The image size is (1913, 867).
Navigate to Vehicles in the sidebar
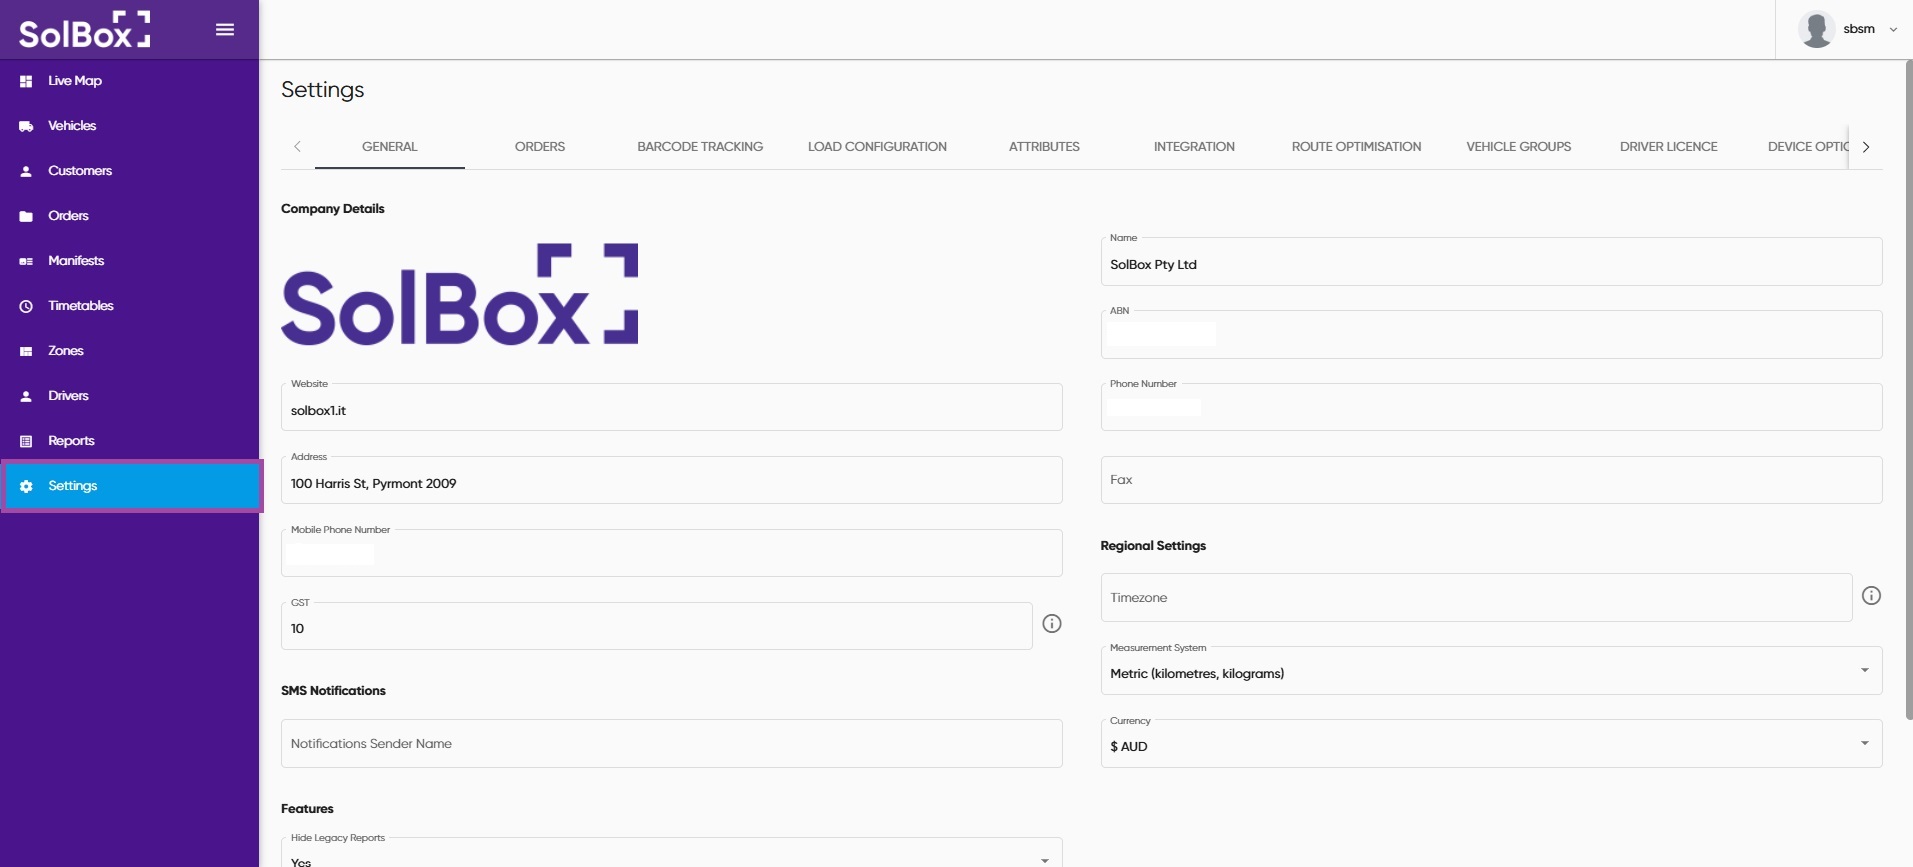click(130, 126)
